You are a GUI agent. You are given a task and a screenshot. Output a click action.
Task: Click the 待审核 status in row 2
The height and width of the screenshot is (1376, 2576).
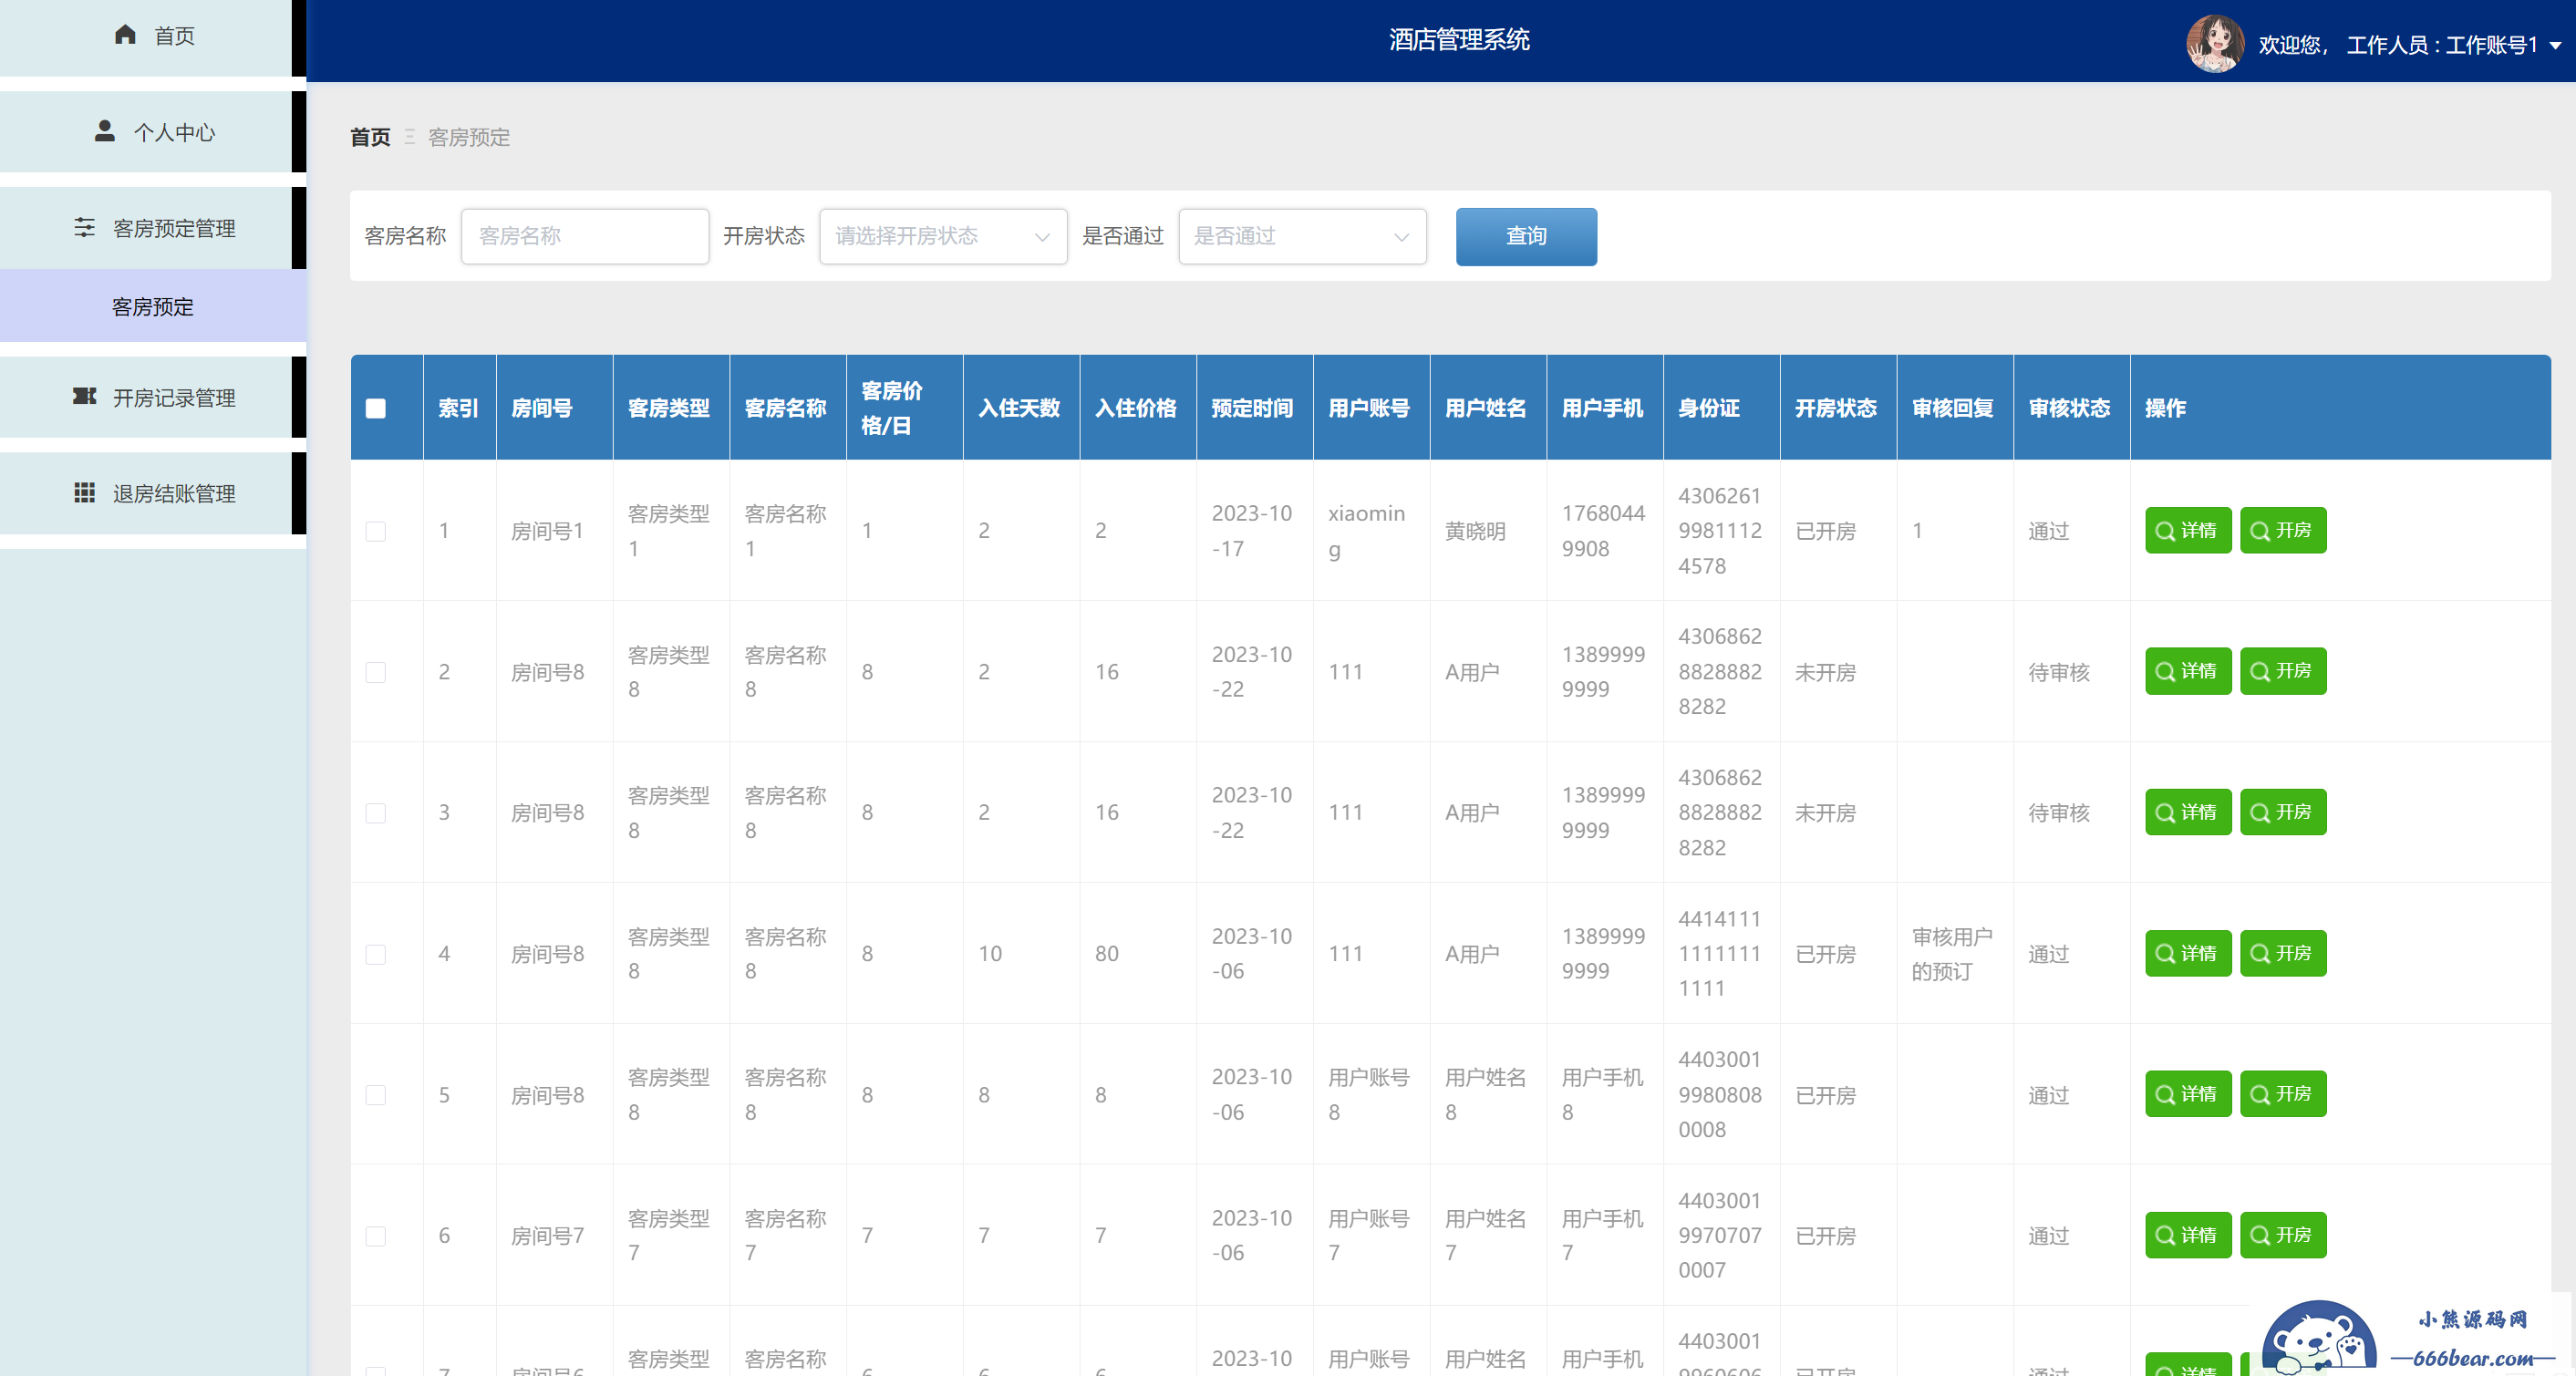2059,672
